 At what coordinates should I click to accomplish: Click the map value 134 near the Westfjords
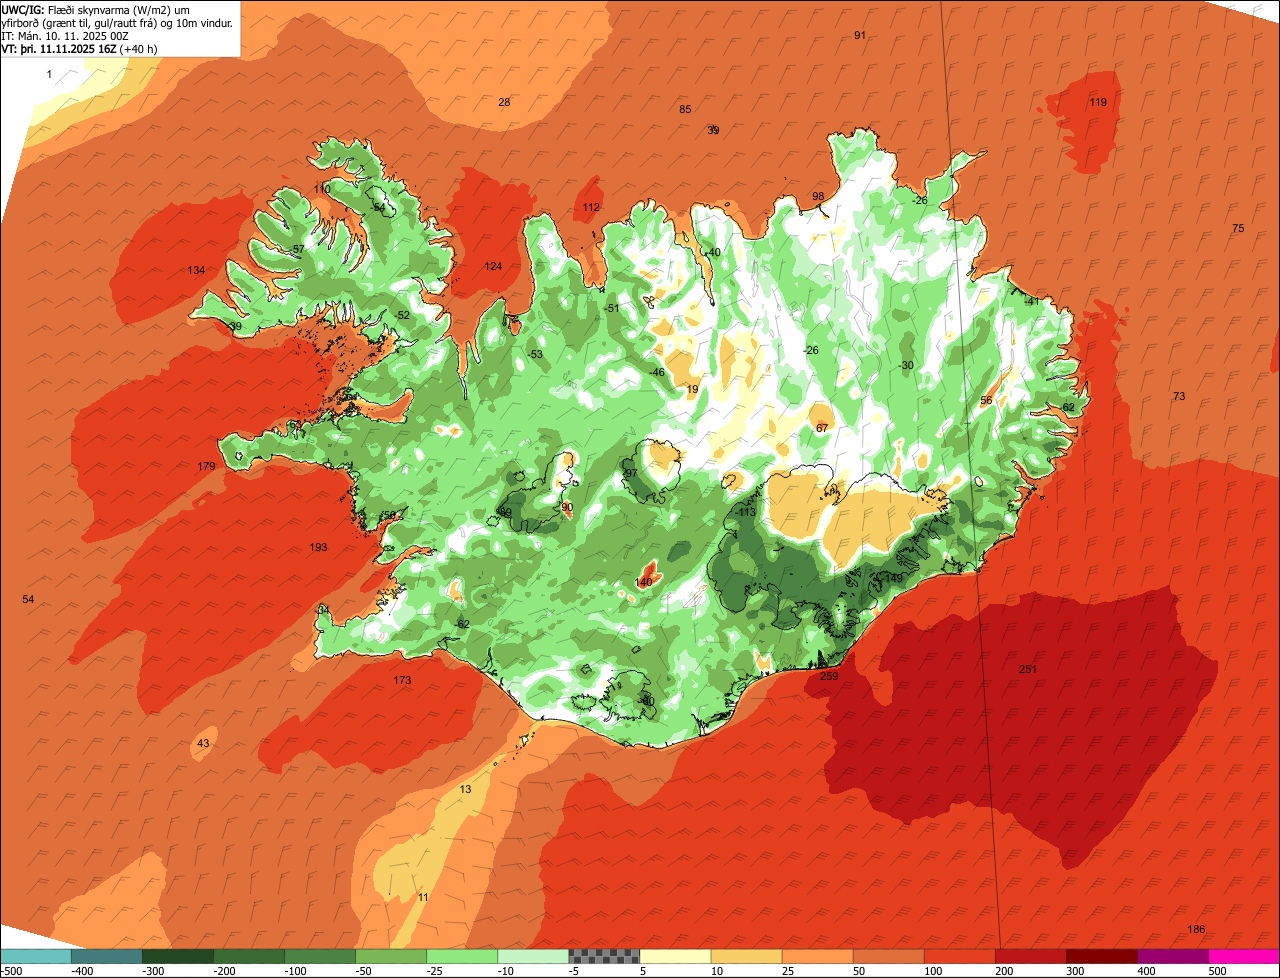pyautogui.click(x=196, y=270)
